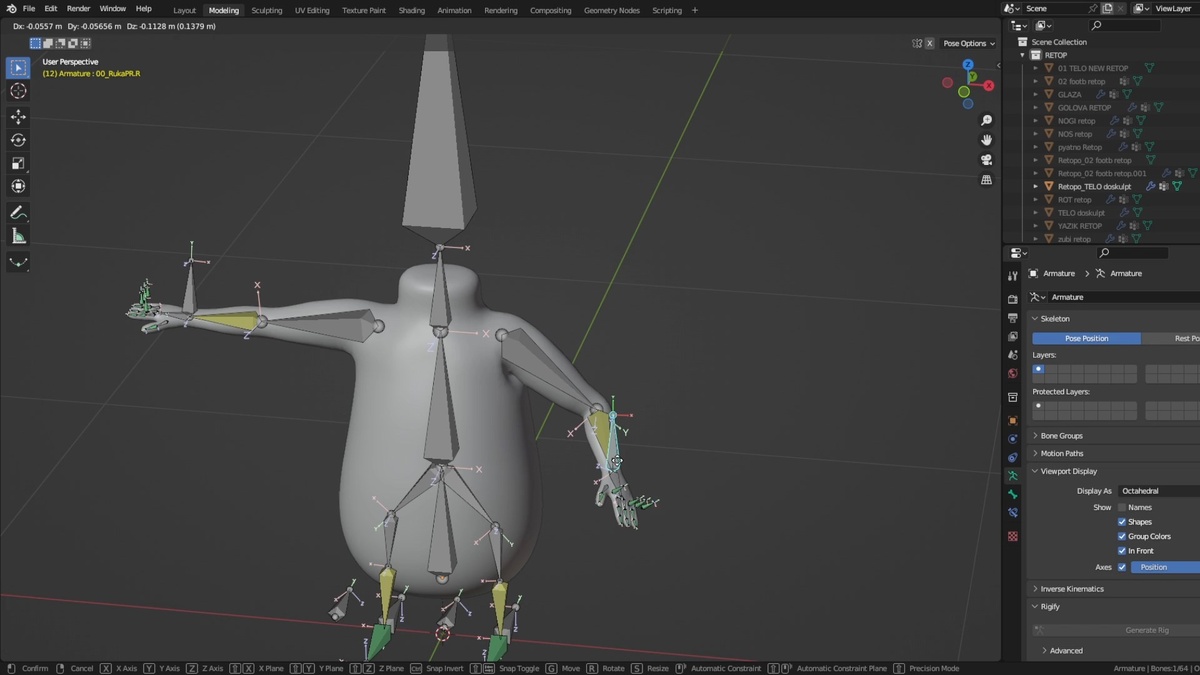
Task: Click the Armature data name field
Action: (1123, 297)
